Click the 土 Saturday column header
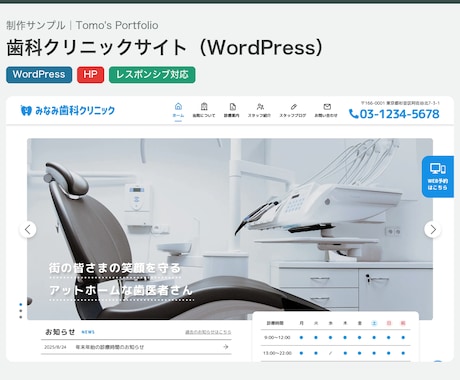The width and height of the screenshot is (460, 380). click(374, 323)
